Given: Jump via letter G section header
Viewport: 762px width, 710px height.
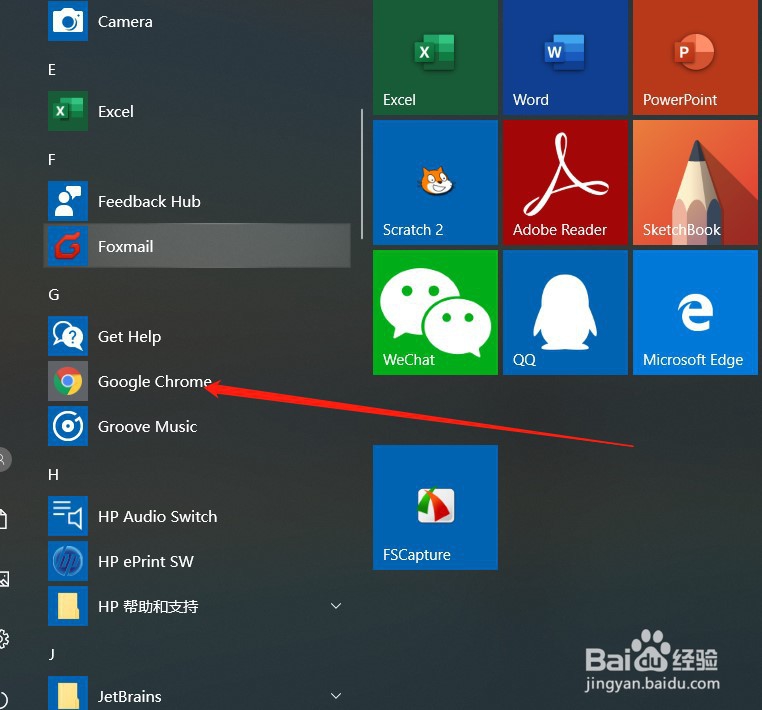Looking at the screenshot, I should coord(53,294).
